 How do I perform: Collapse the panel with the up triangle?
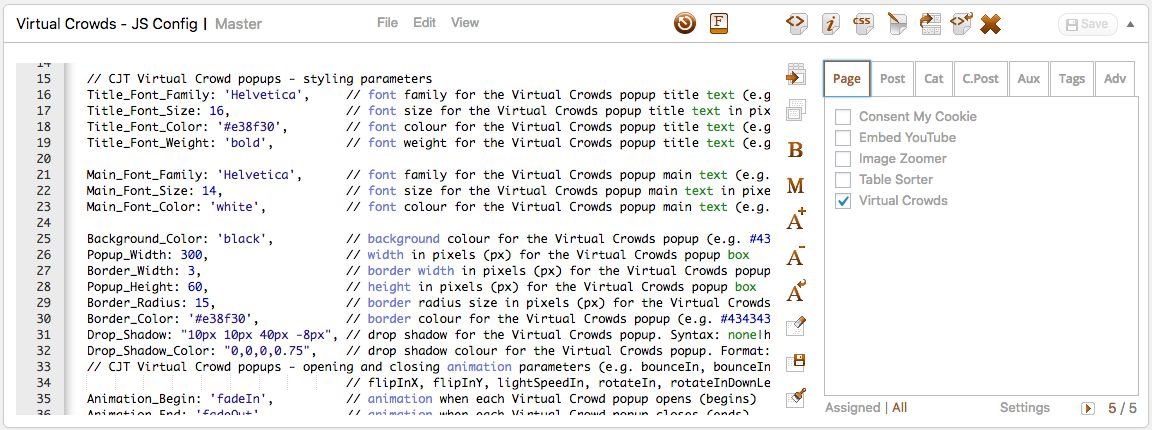[x=1131, y=24]
